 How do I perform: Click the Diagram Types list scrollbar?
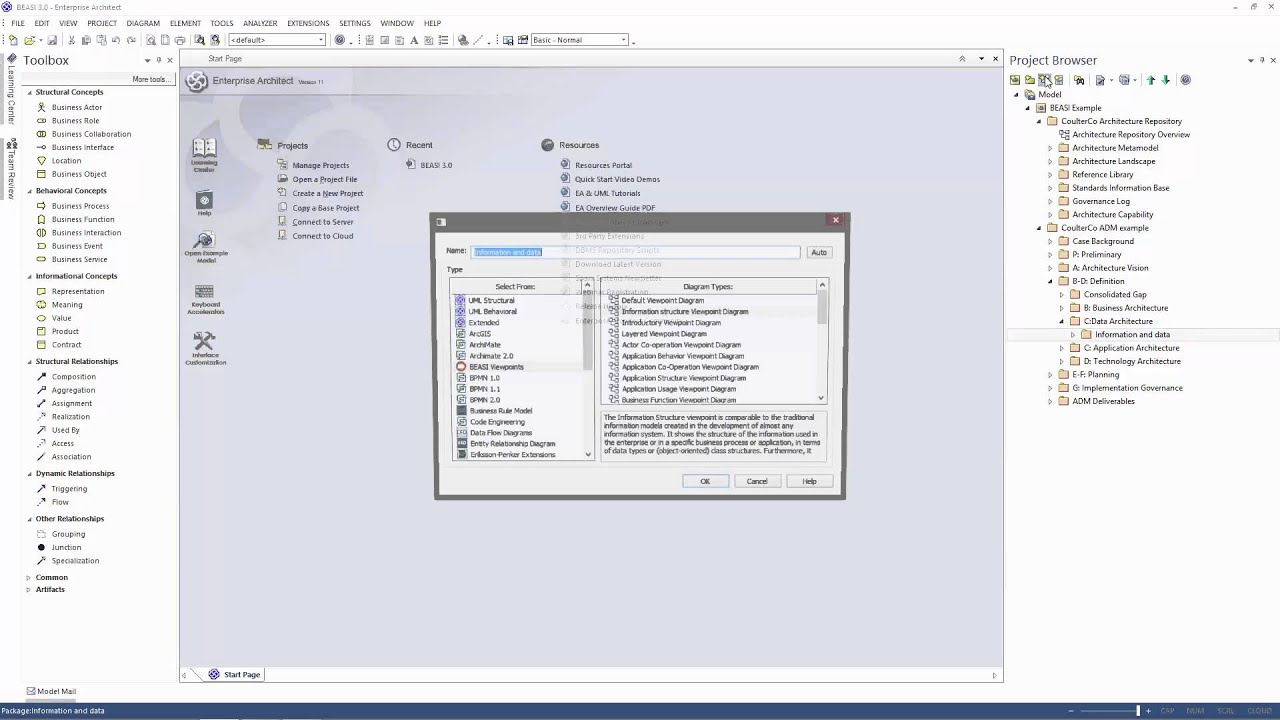pyautogui.click(x=822, y=342)
